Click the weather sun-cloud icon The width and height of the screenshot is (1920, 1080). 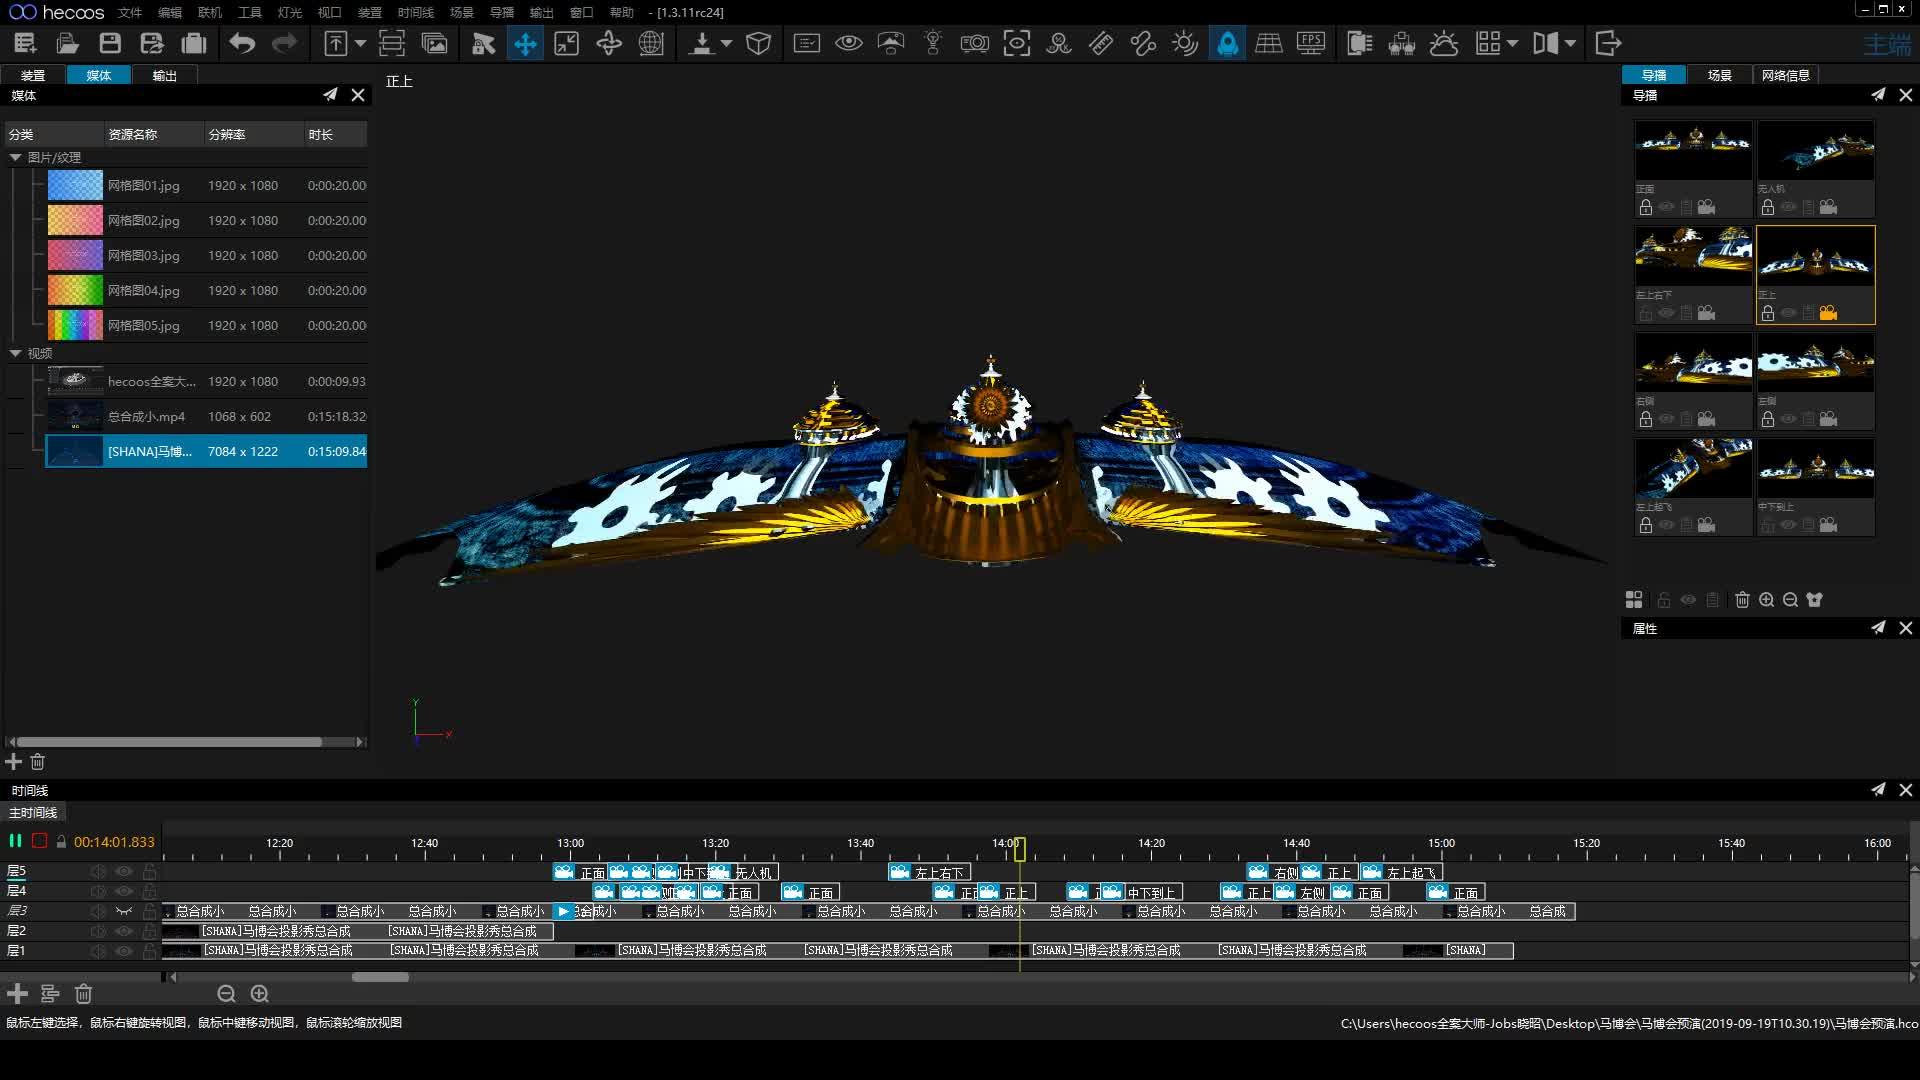[x=1444, y=43]
